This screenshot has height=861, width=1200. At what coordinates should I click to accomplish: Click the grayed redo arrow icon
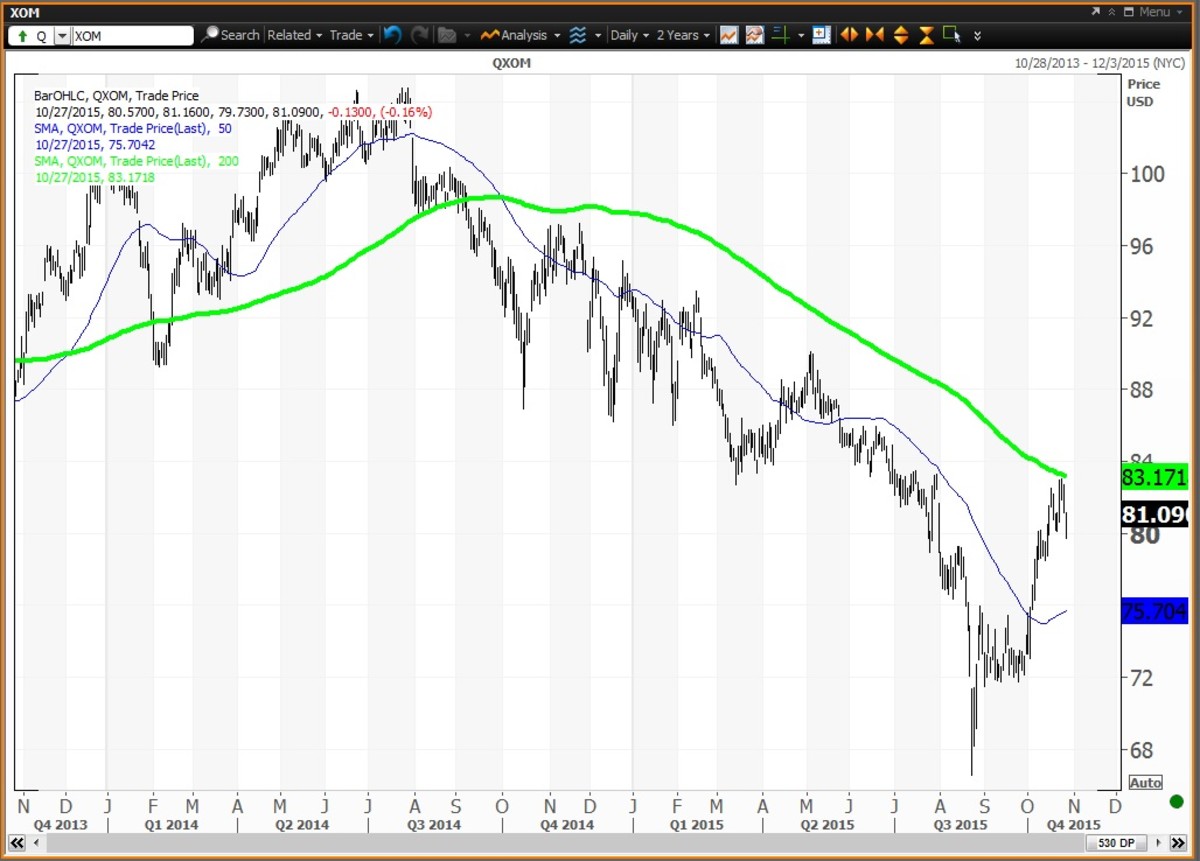click(419, 35)
